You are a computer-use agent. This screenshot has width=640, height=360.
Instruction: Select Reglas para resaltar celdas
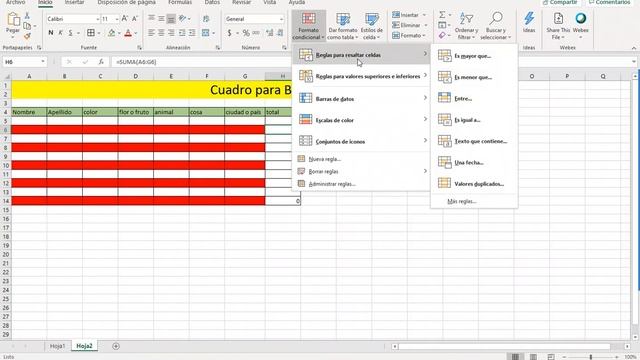click(361, 54)
